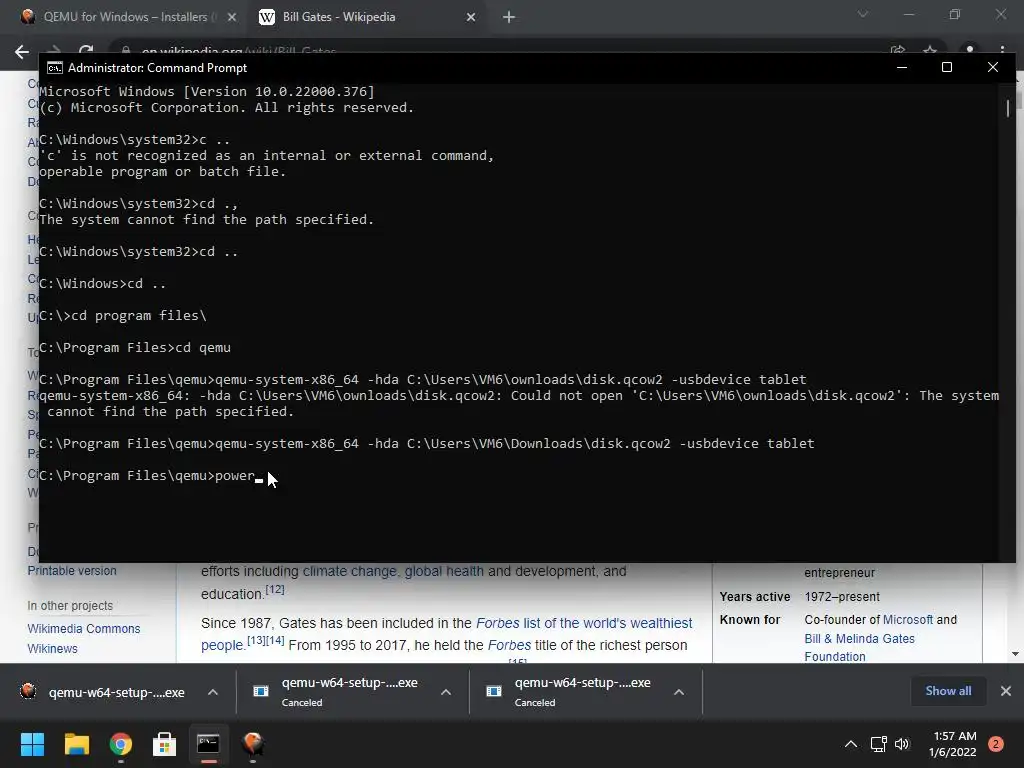Close the Chrome downloads bar
The width and height of the screenshot is (1024, 768).
[1006, 691]
